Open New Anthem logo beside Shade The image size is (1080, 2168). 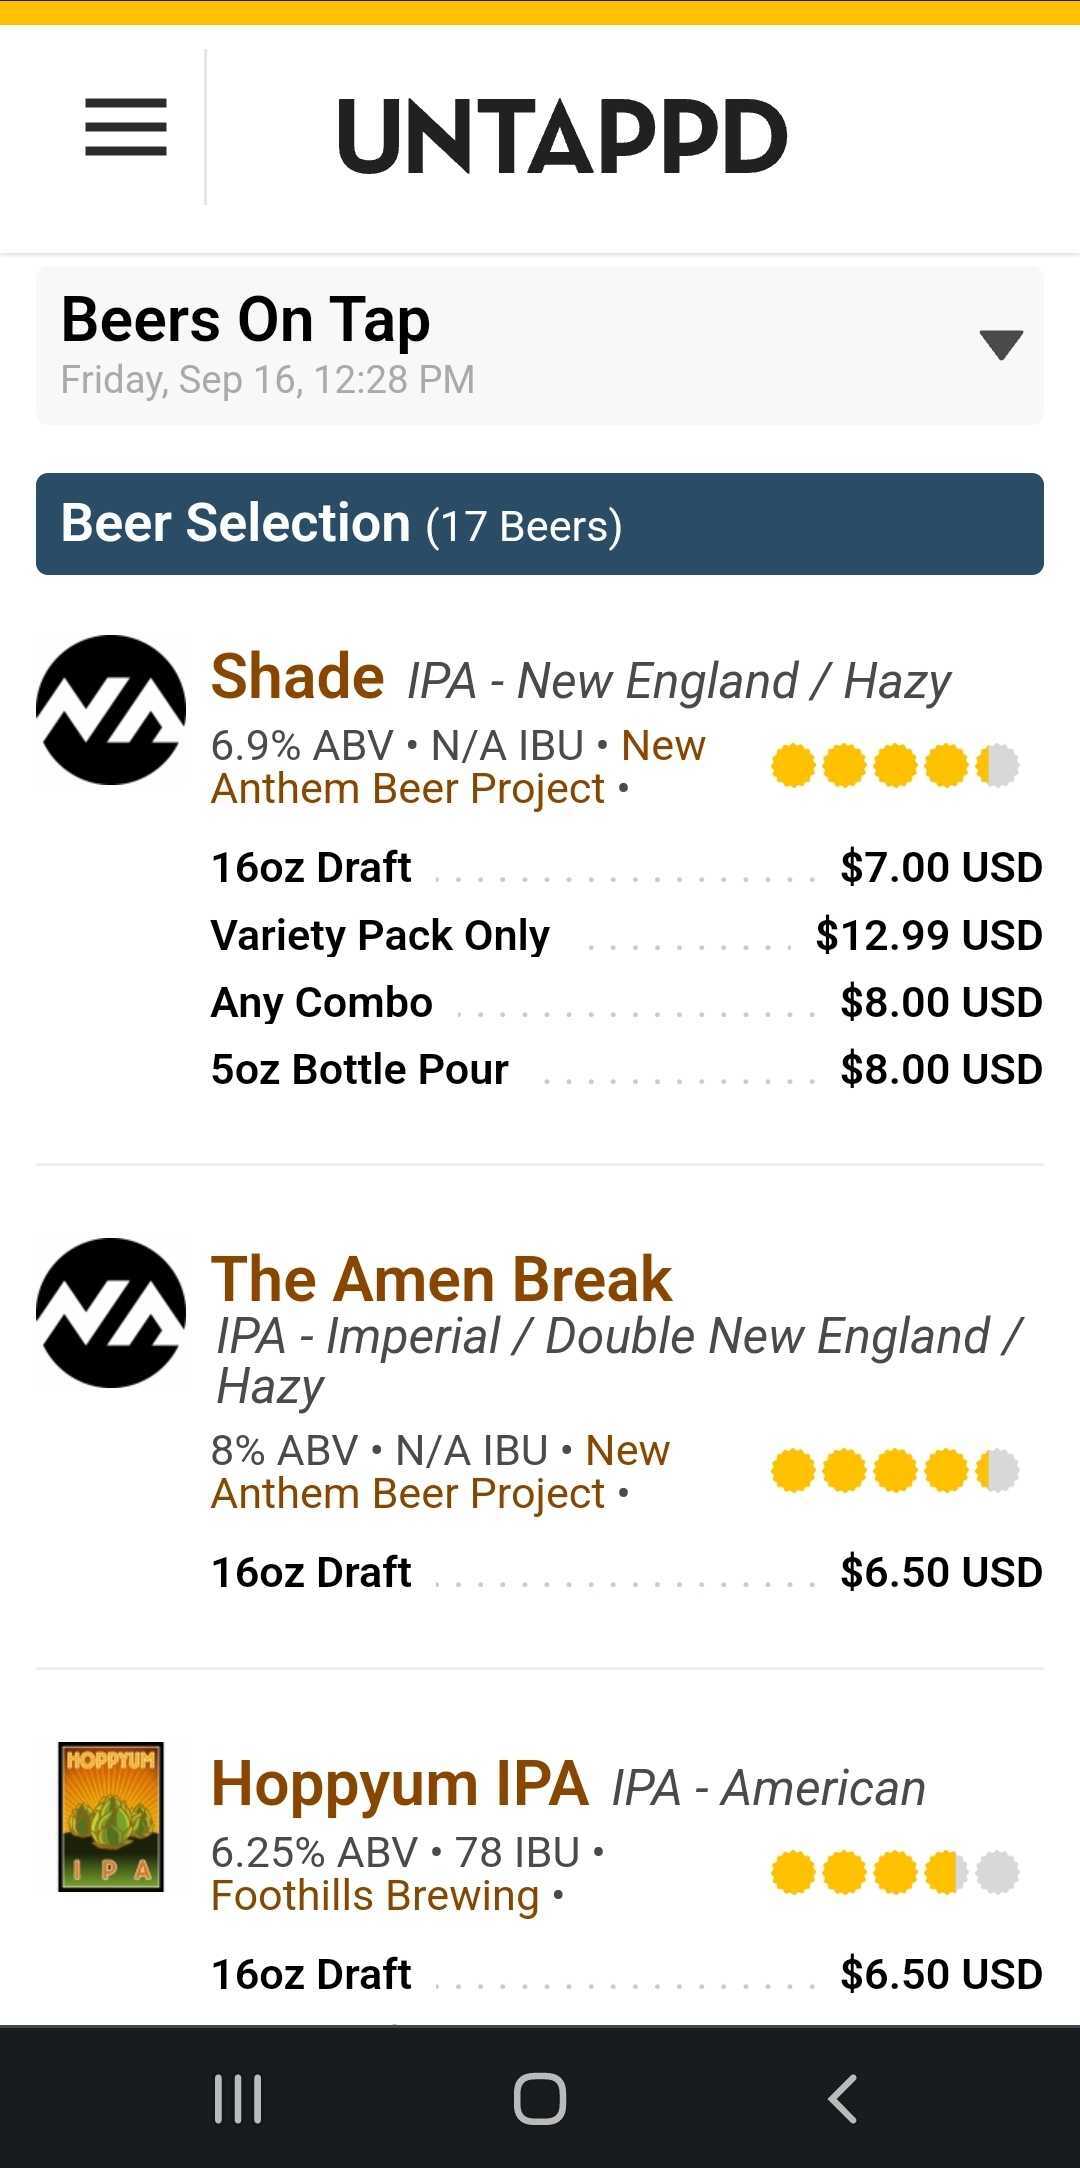point(111,710)
